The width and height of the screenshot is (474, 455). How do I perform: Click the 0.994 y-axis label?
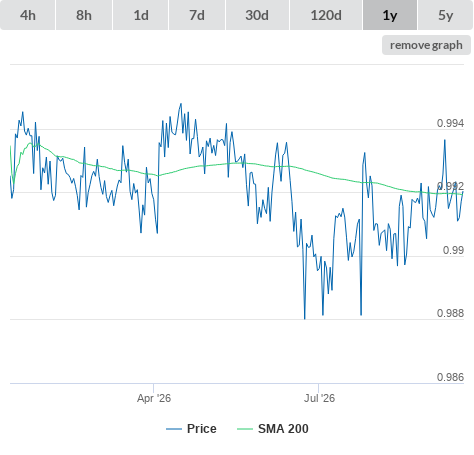tap(450, 123)
